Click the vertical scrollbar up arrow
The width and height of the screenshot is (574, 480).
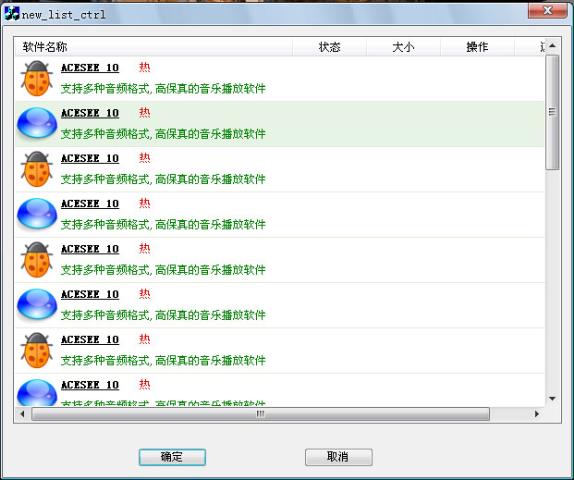(552, 46)
